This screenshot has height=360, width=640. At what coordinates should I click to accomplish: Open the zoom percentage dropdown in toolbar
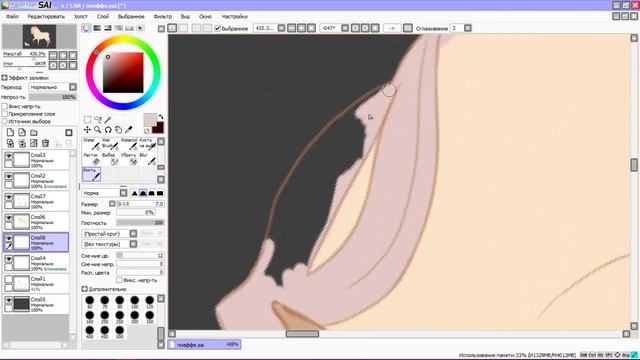(x=281, y=28)
